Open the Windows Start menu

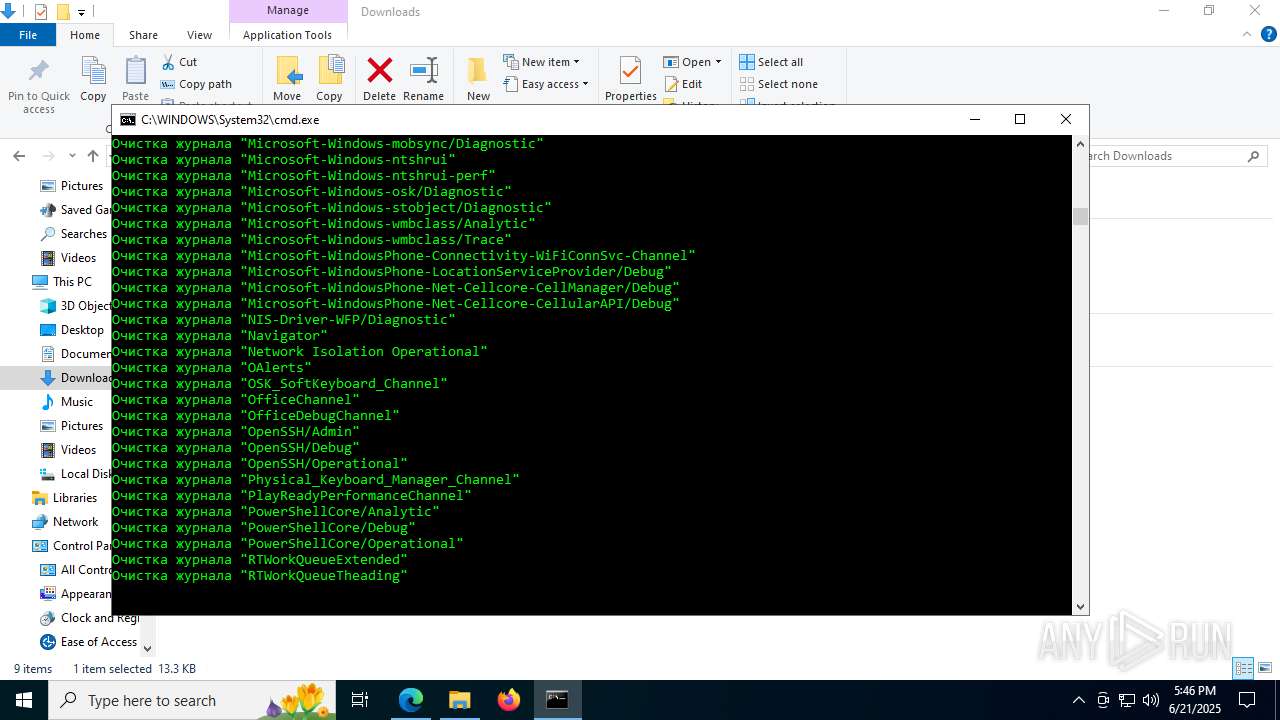pyautogui.click(x=24, y=700)
